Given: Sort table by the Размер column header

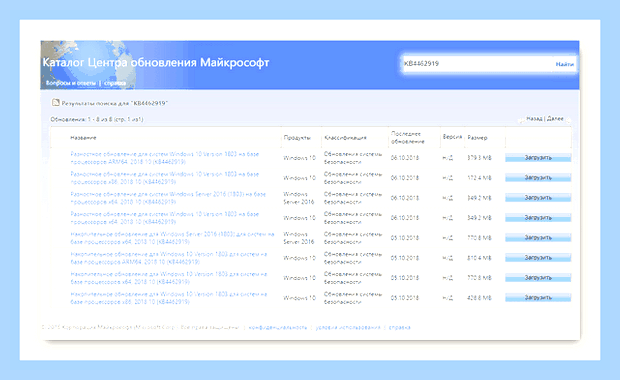Looking at the screenshot, I should tap(477, 138).
